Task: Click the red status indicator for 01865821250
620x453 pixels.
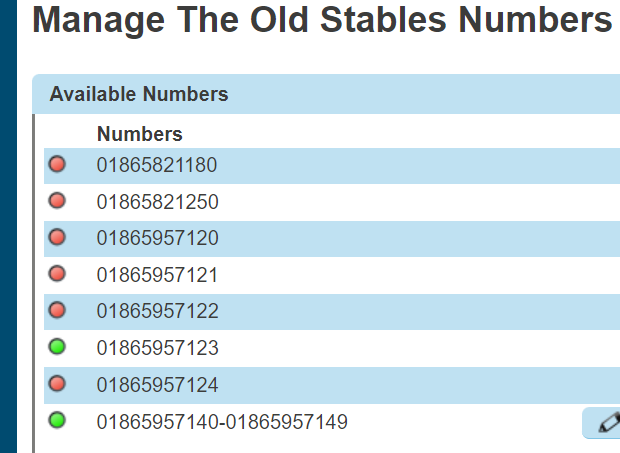Action: pos(57,201)
